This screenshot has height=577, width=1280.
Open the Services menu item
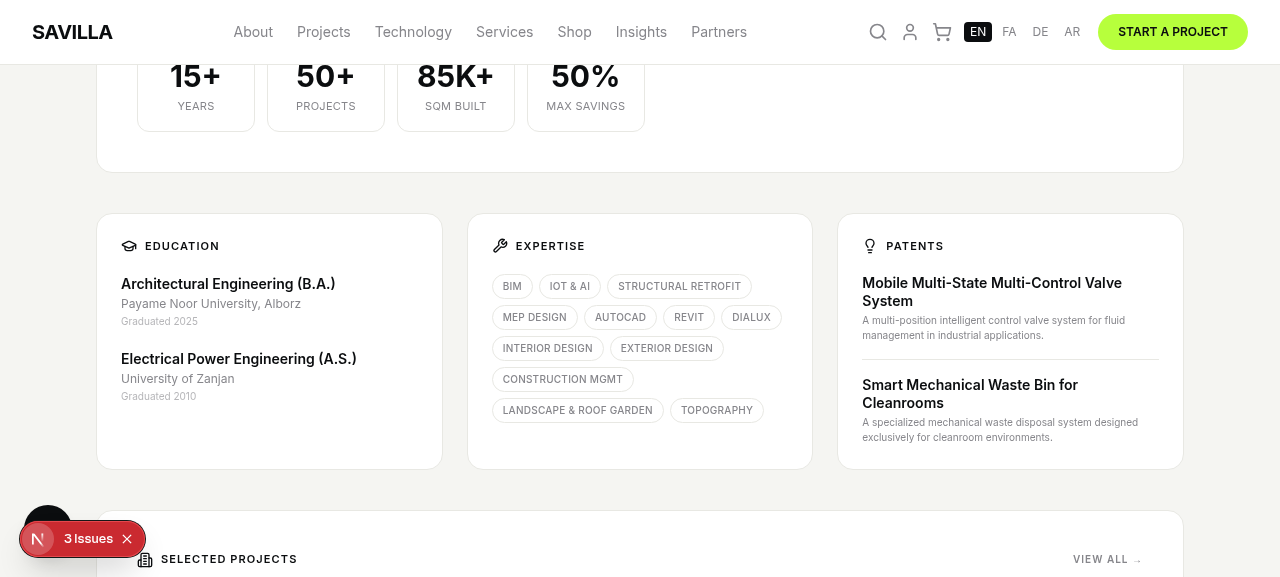(x=504, y=32)
